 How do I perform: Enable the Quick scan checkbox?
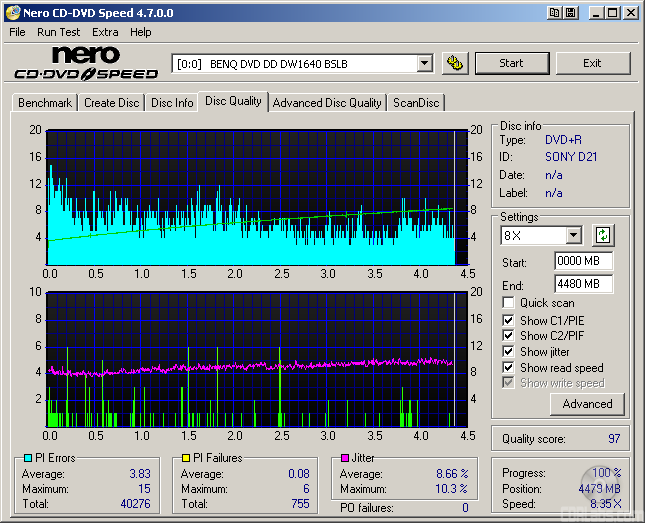click(509, 303)
